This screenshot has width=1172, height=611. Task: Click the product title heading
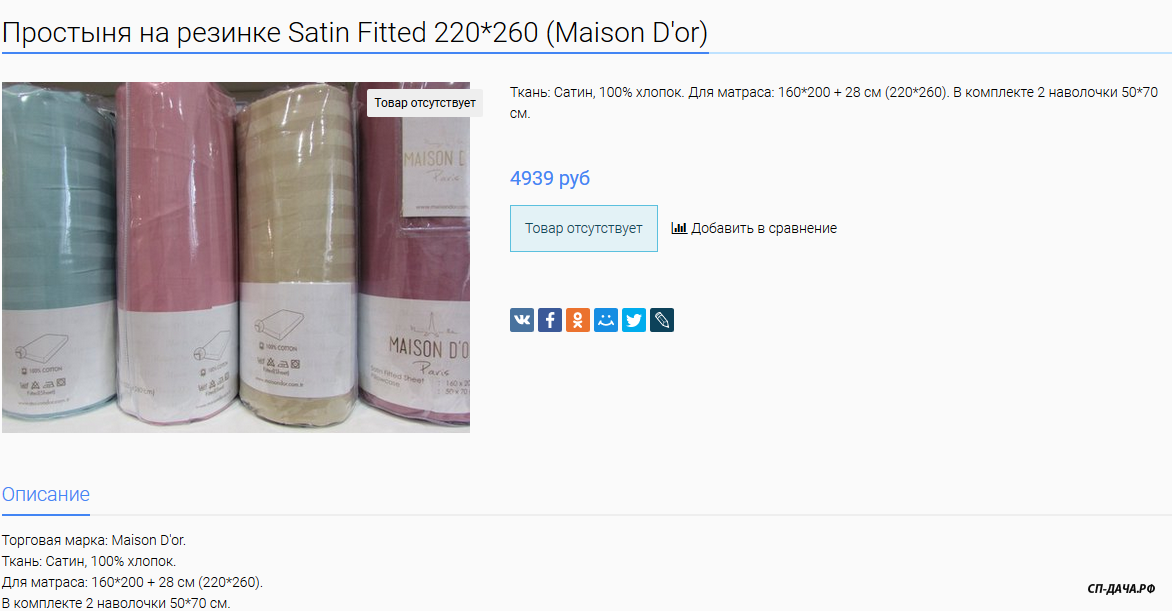(355, 33)
